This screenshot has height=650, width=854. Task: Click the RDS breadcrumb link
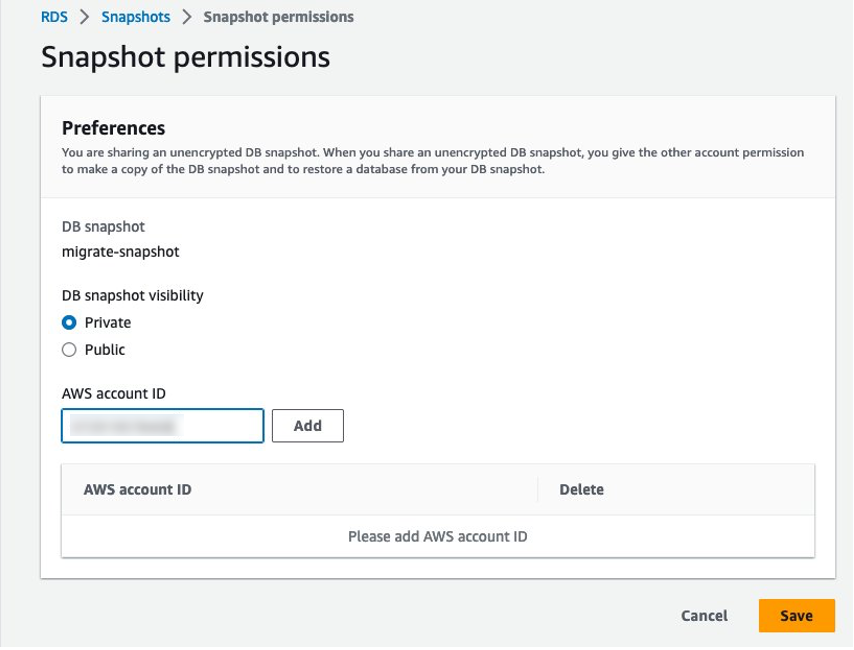(x=54, y=17)
